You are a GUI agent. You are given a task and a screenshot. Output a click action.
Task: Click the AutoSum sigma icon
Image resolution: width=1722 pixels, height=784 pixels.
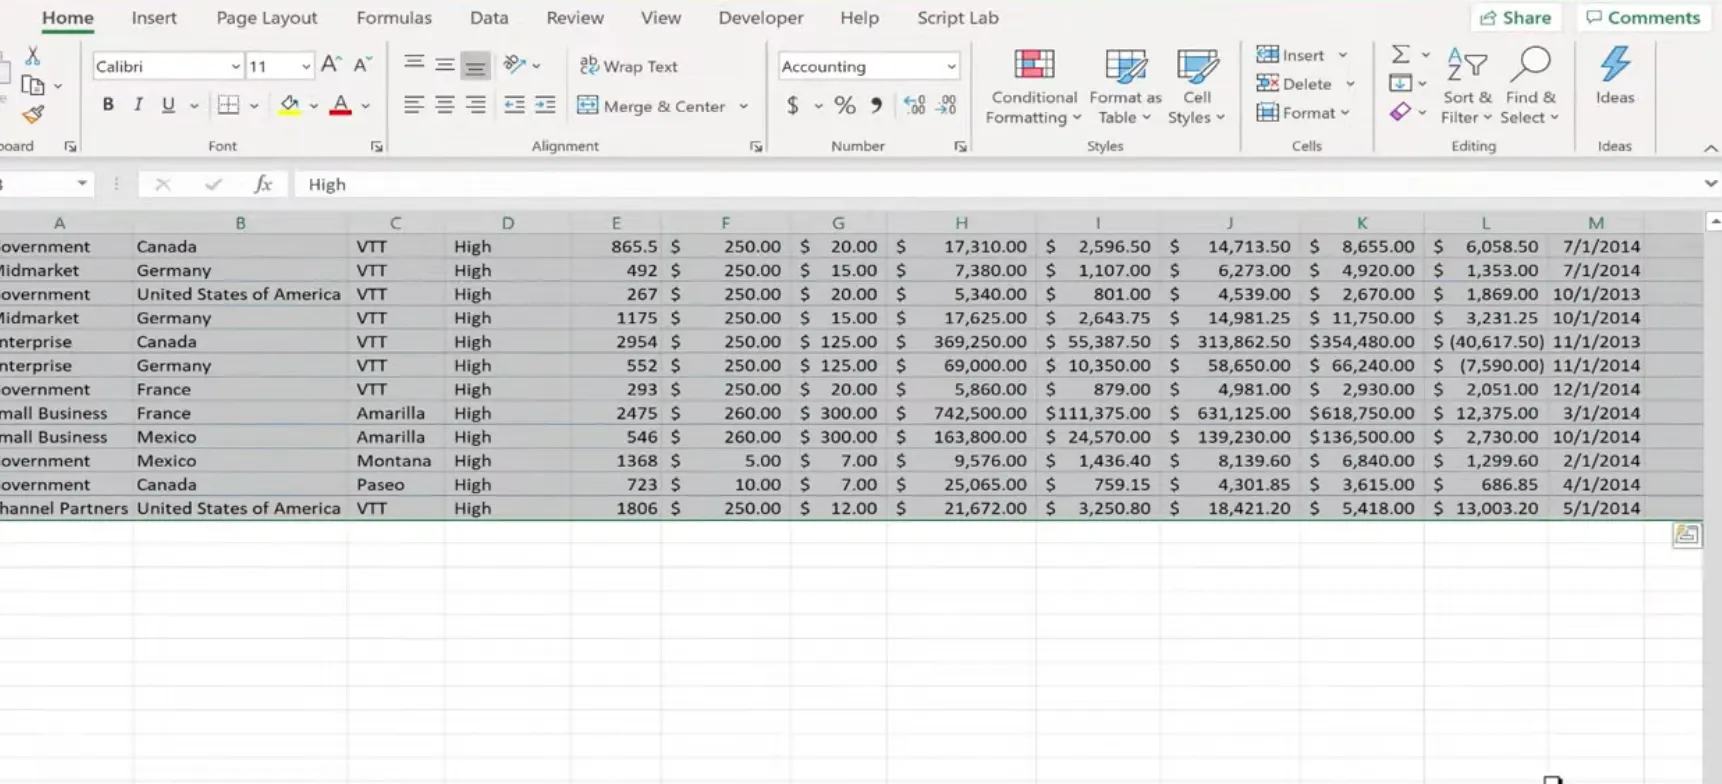click(1401, 54)
